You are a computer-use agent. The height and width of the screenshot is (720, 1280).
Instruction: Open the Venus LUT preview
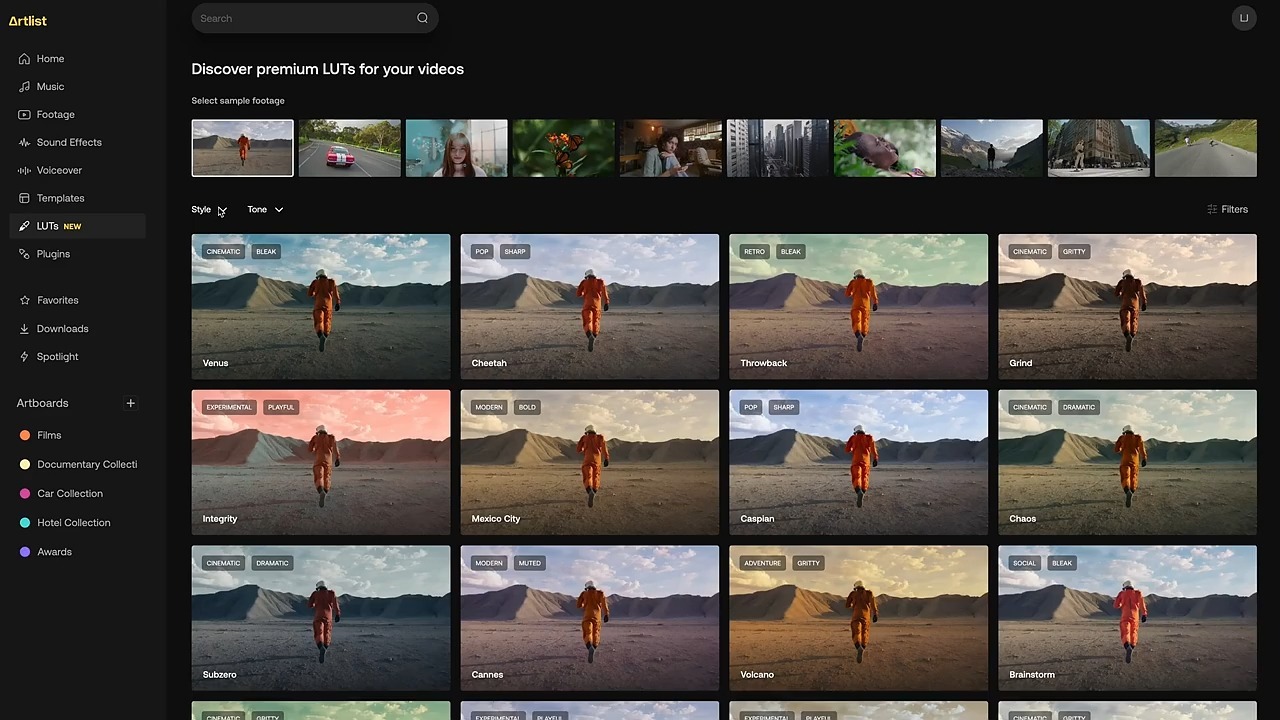click(x=321, y=307)
